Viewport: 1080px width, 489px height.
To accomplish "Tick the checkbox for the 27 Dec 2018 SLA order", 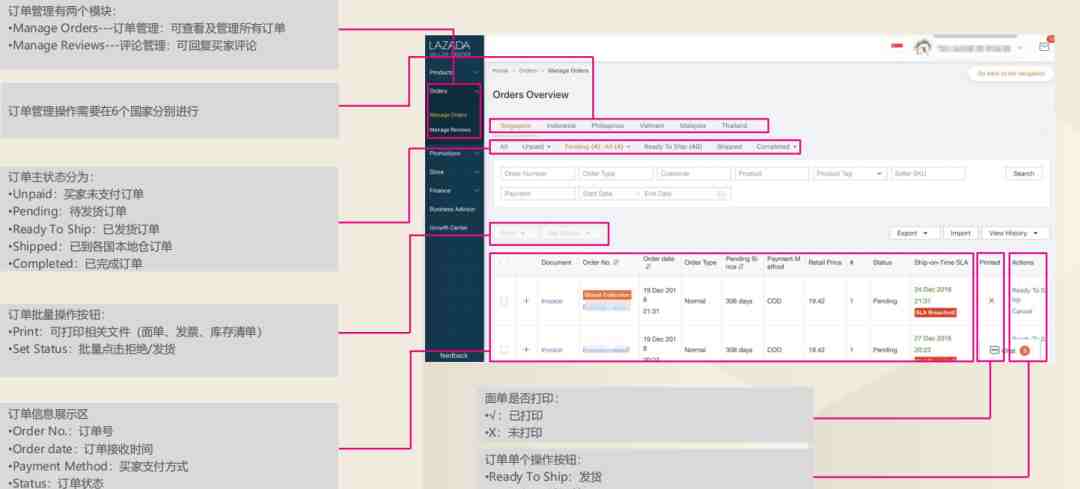I will [x=504, y=350].
